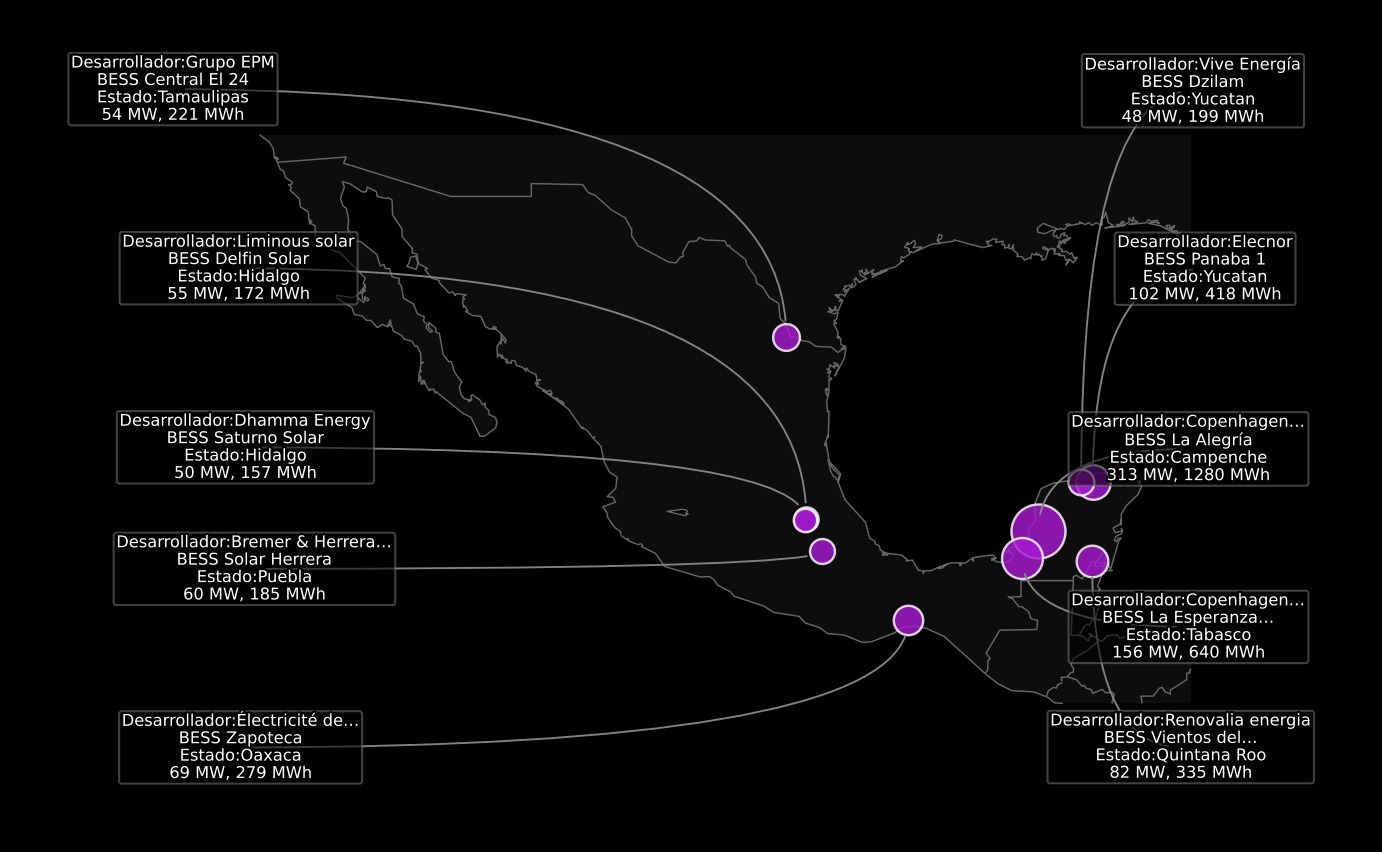This screenshot has height=852, width=1382.
Task: Click the "Desarrollador:Renovalia energia" text
Action: pyautogui.click(x=1180, y=720)
